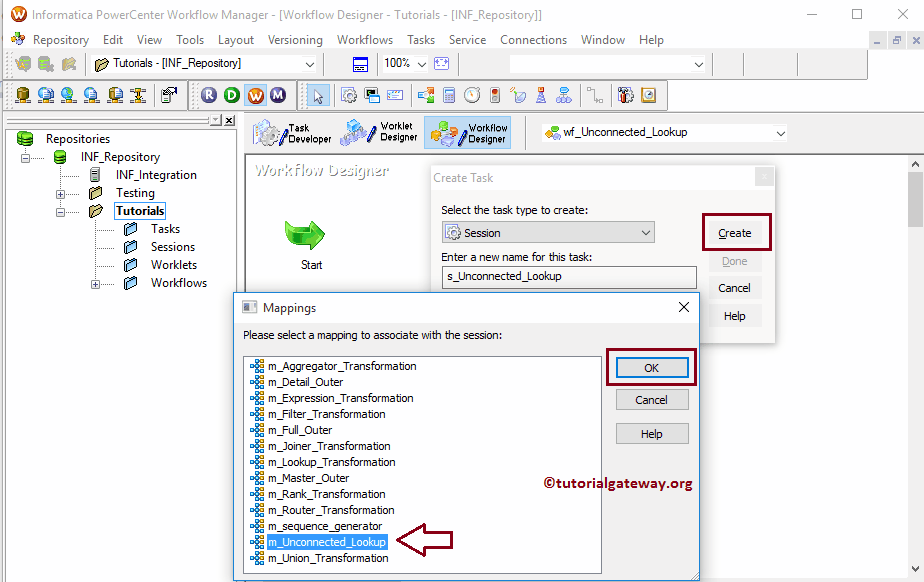The height and width of the screenshot is (582, 924).
Task: Select m_Aggregator_Transformation mapping
Action: [342, 366]
